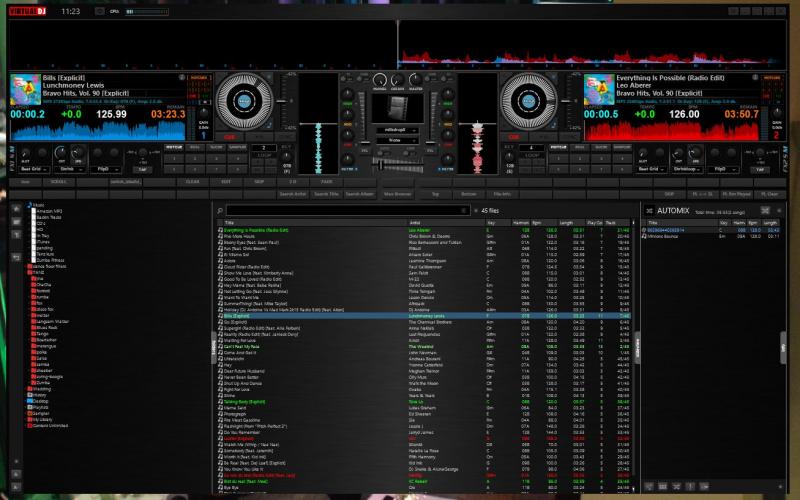800x500 pixels.
Task: Click music note icon beside Bye Bye
Action: [220, 488]
